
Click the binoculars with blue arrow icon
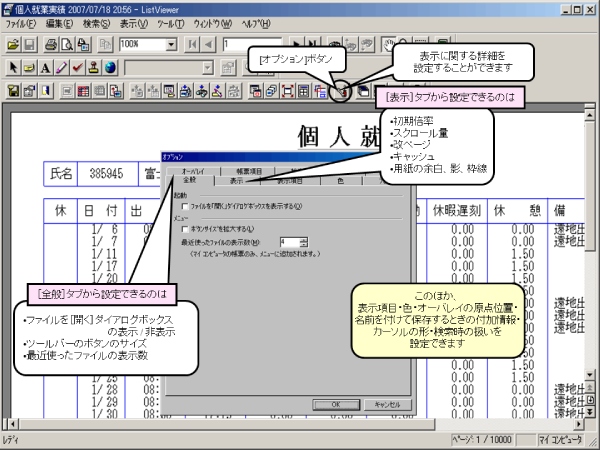tap(202, 91)
